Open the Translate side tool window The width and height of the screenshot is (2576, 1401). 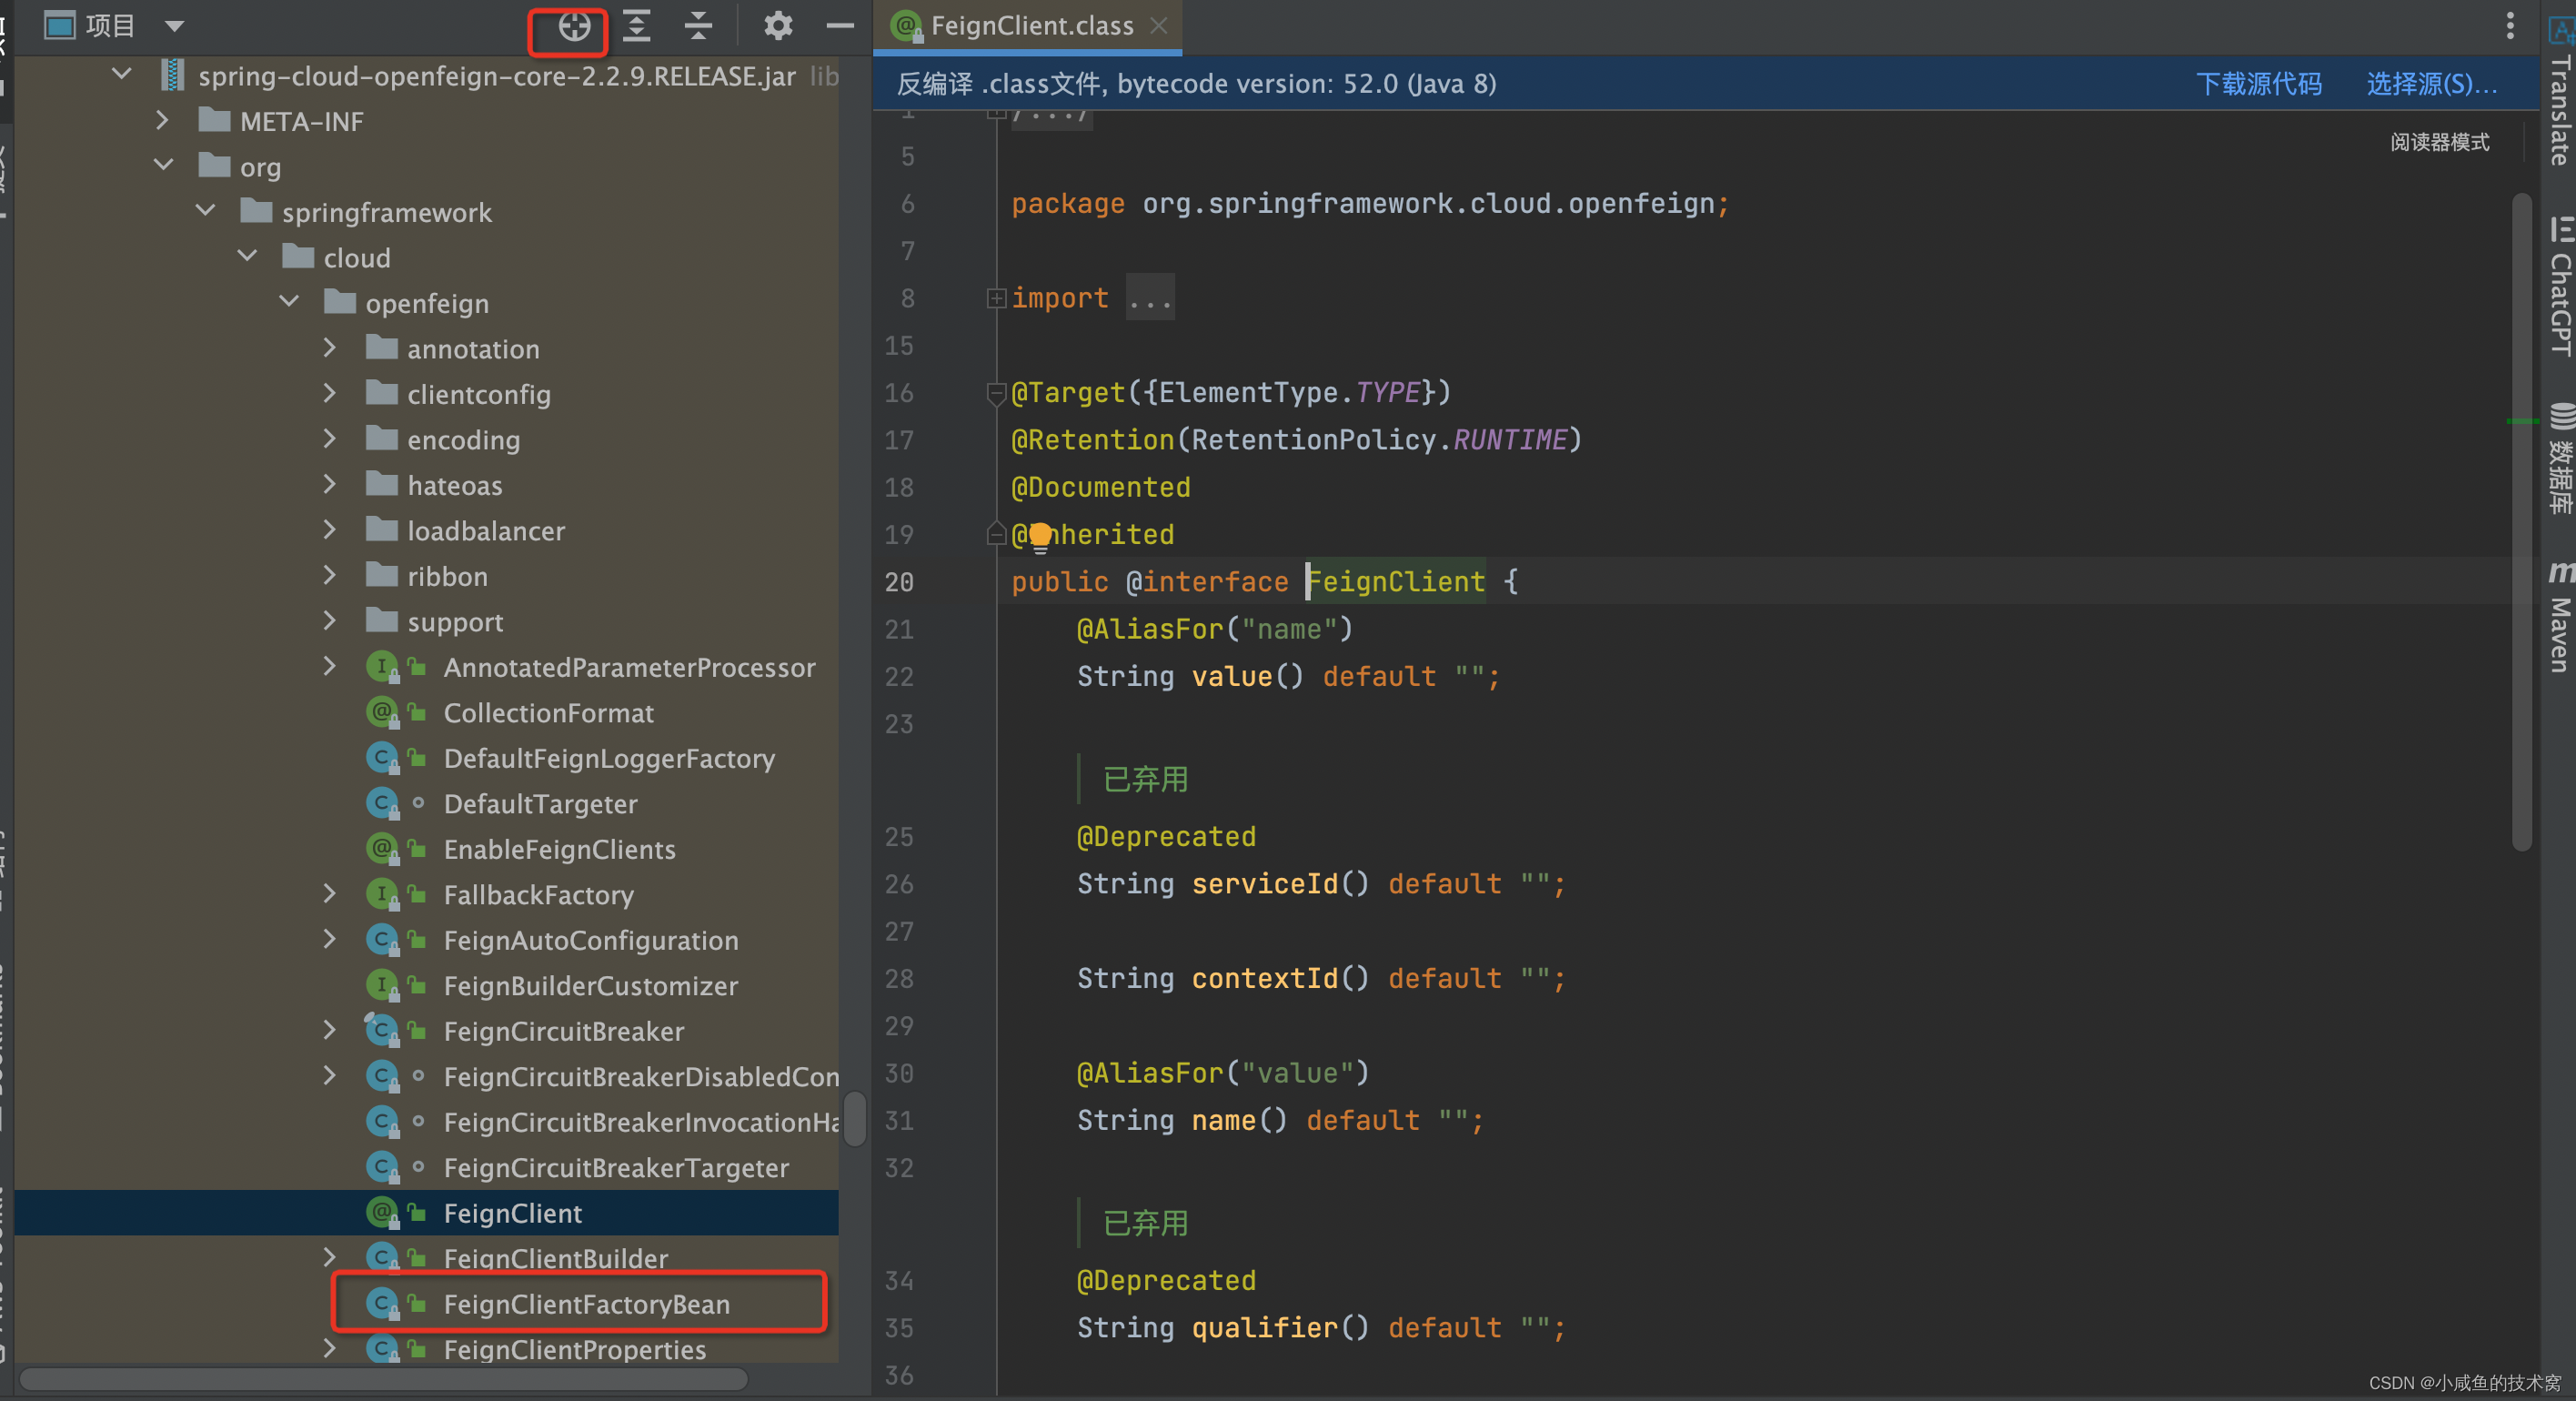click(2561, 92)
